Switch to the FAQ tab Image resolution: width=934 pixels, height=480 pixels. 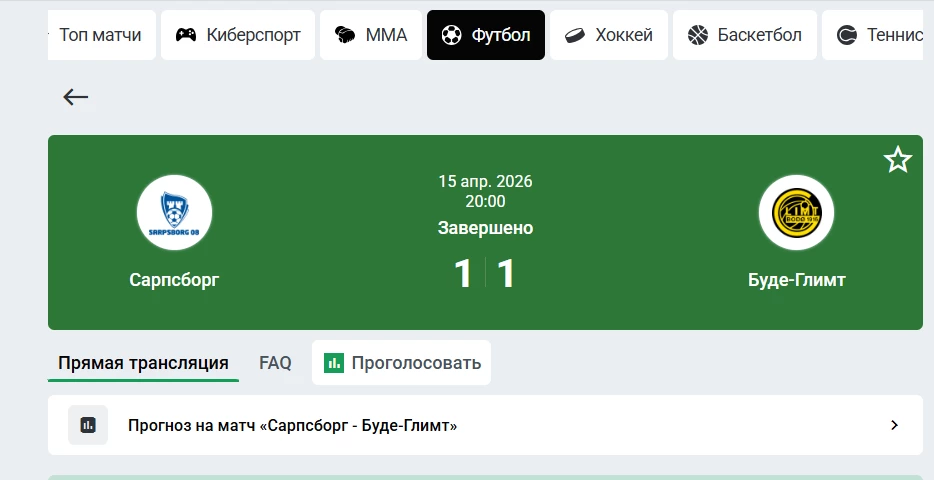click(x=275, y=363)
